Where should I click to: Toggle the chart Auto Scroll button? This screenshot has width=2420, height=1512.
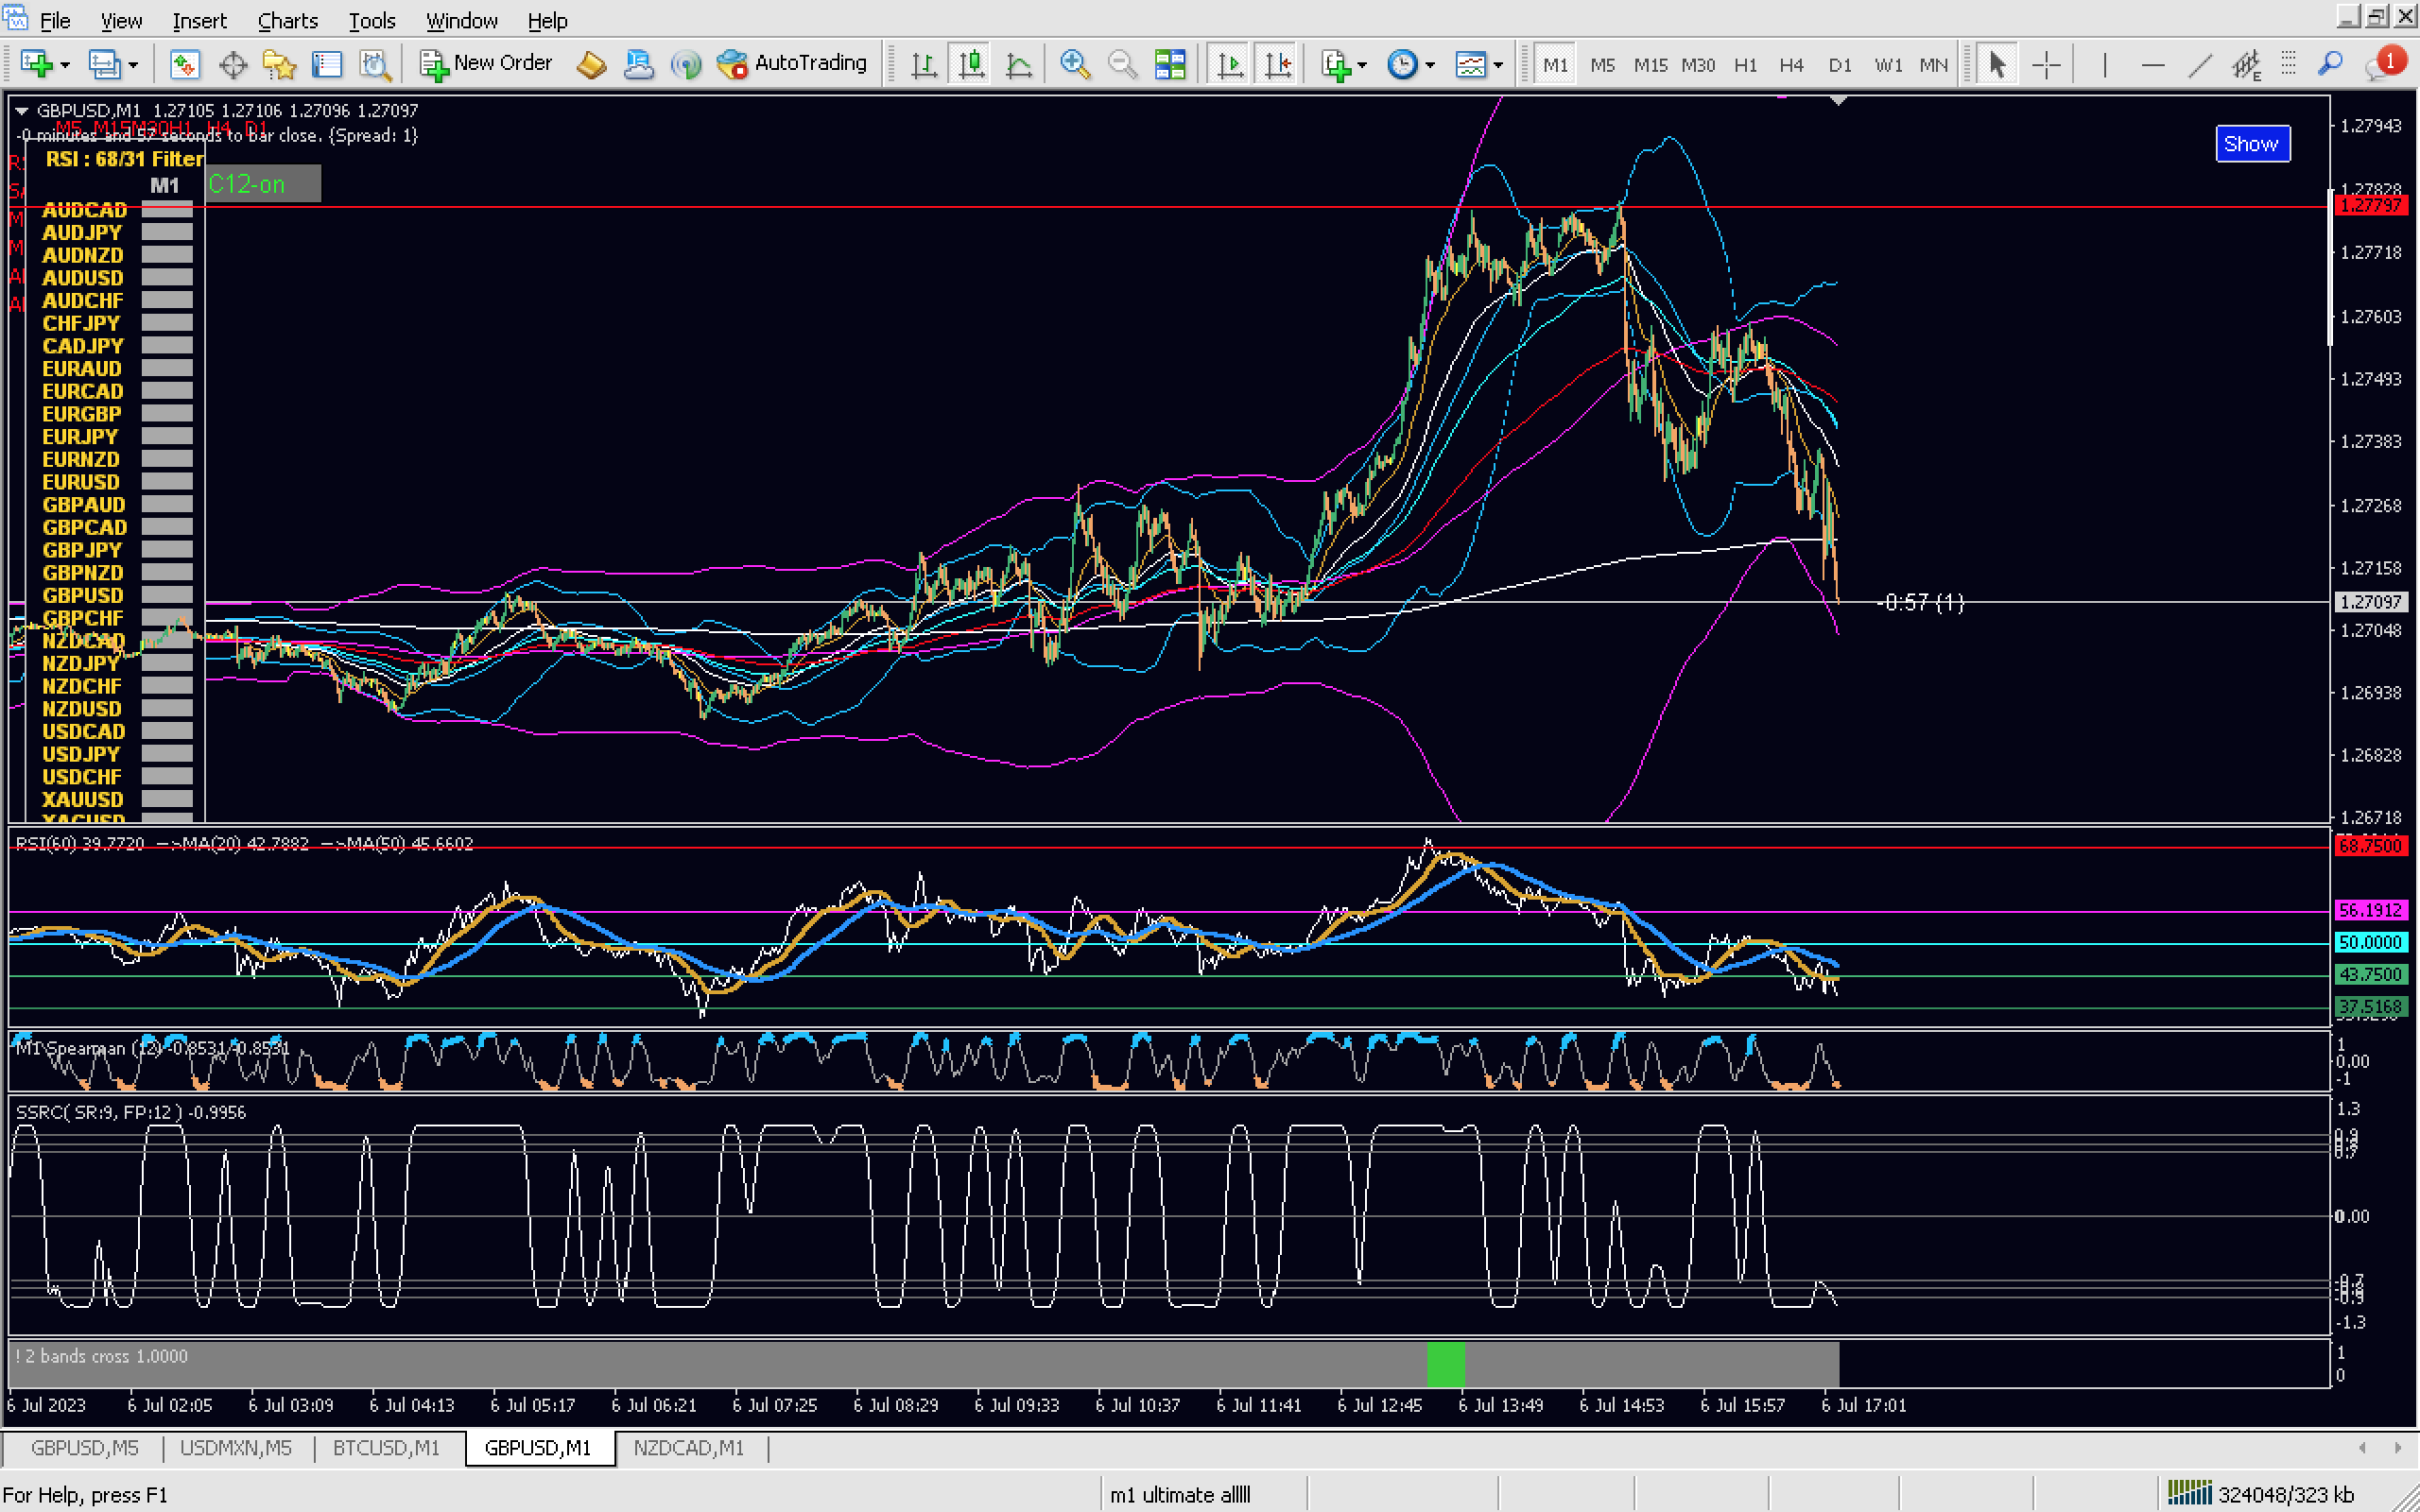click(x=1230, y=65)
